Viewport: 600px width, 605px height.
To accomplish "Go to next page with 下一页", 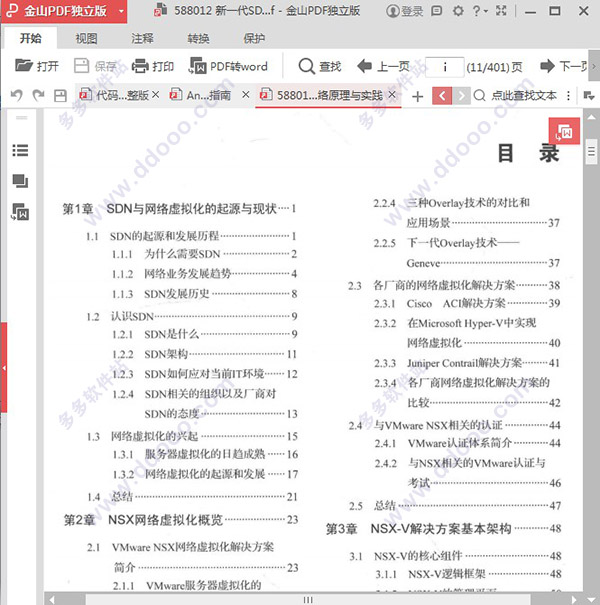I will (563, 66).
